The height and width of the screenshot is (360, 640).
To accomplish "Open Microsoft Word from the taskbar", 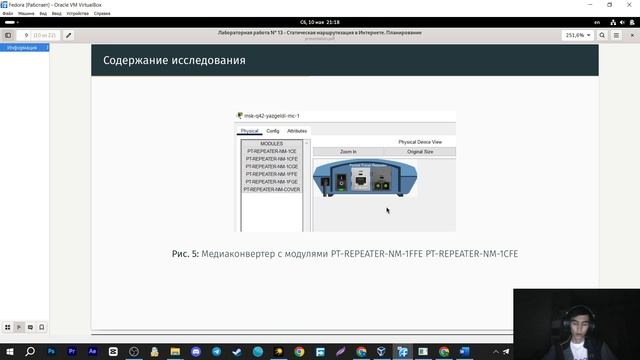I will coord(464,352).
